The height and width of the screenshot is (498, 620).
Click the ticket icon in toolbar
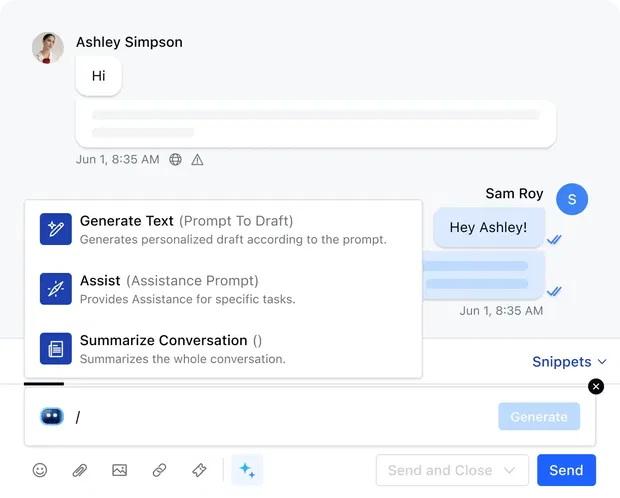(199, 470)
